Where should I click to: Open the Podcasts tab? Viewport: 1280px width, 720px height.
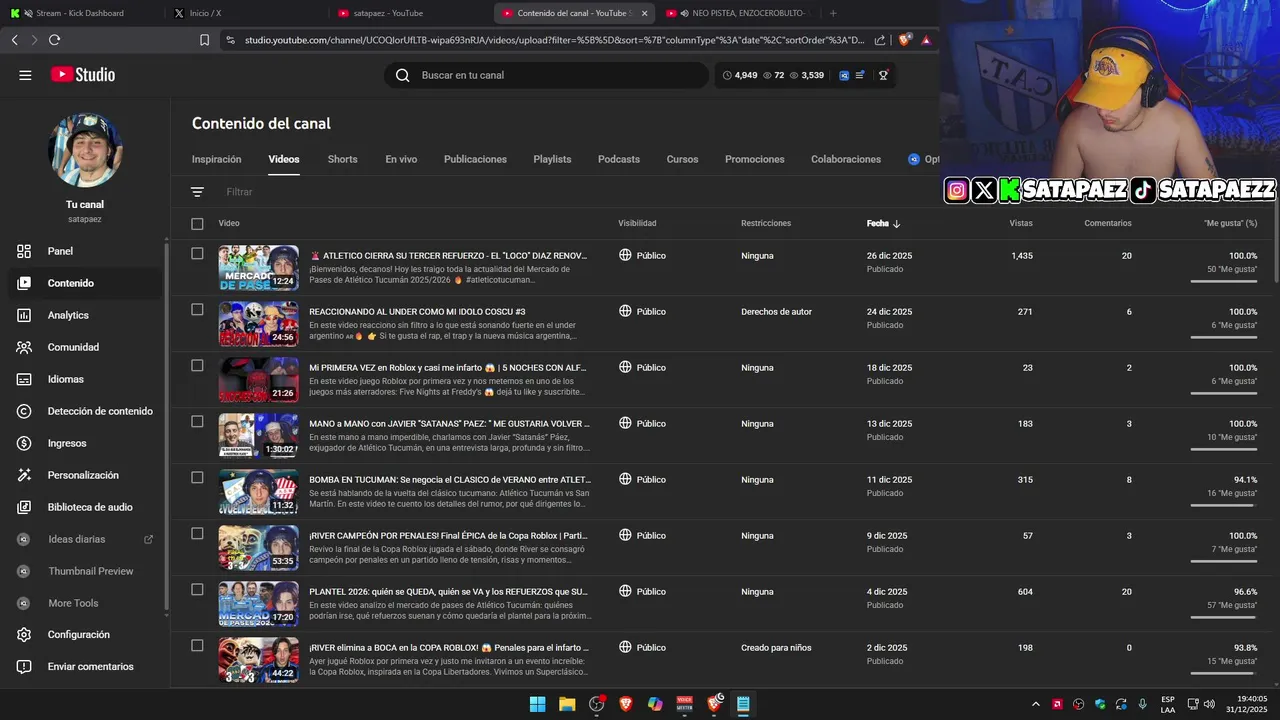(x=619, y=159)
